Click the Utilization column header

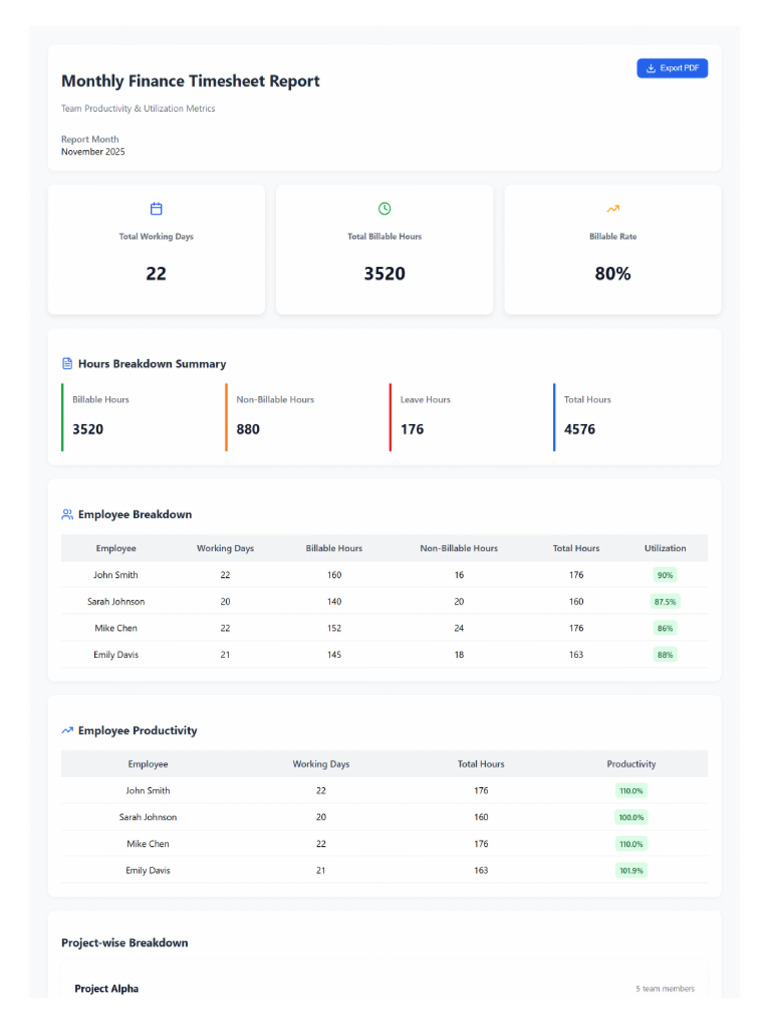point(665,548)
